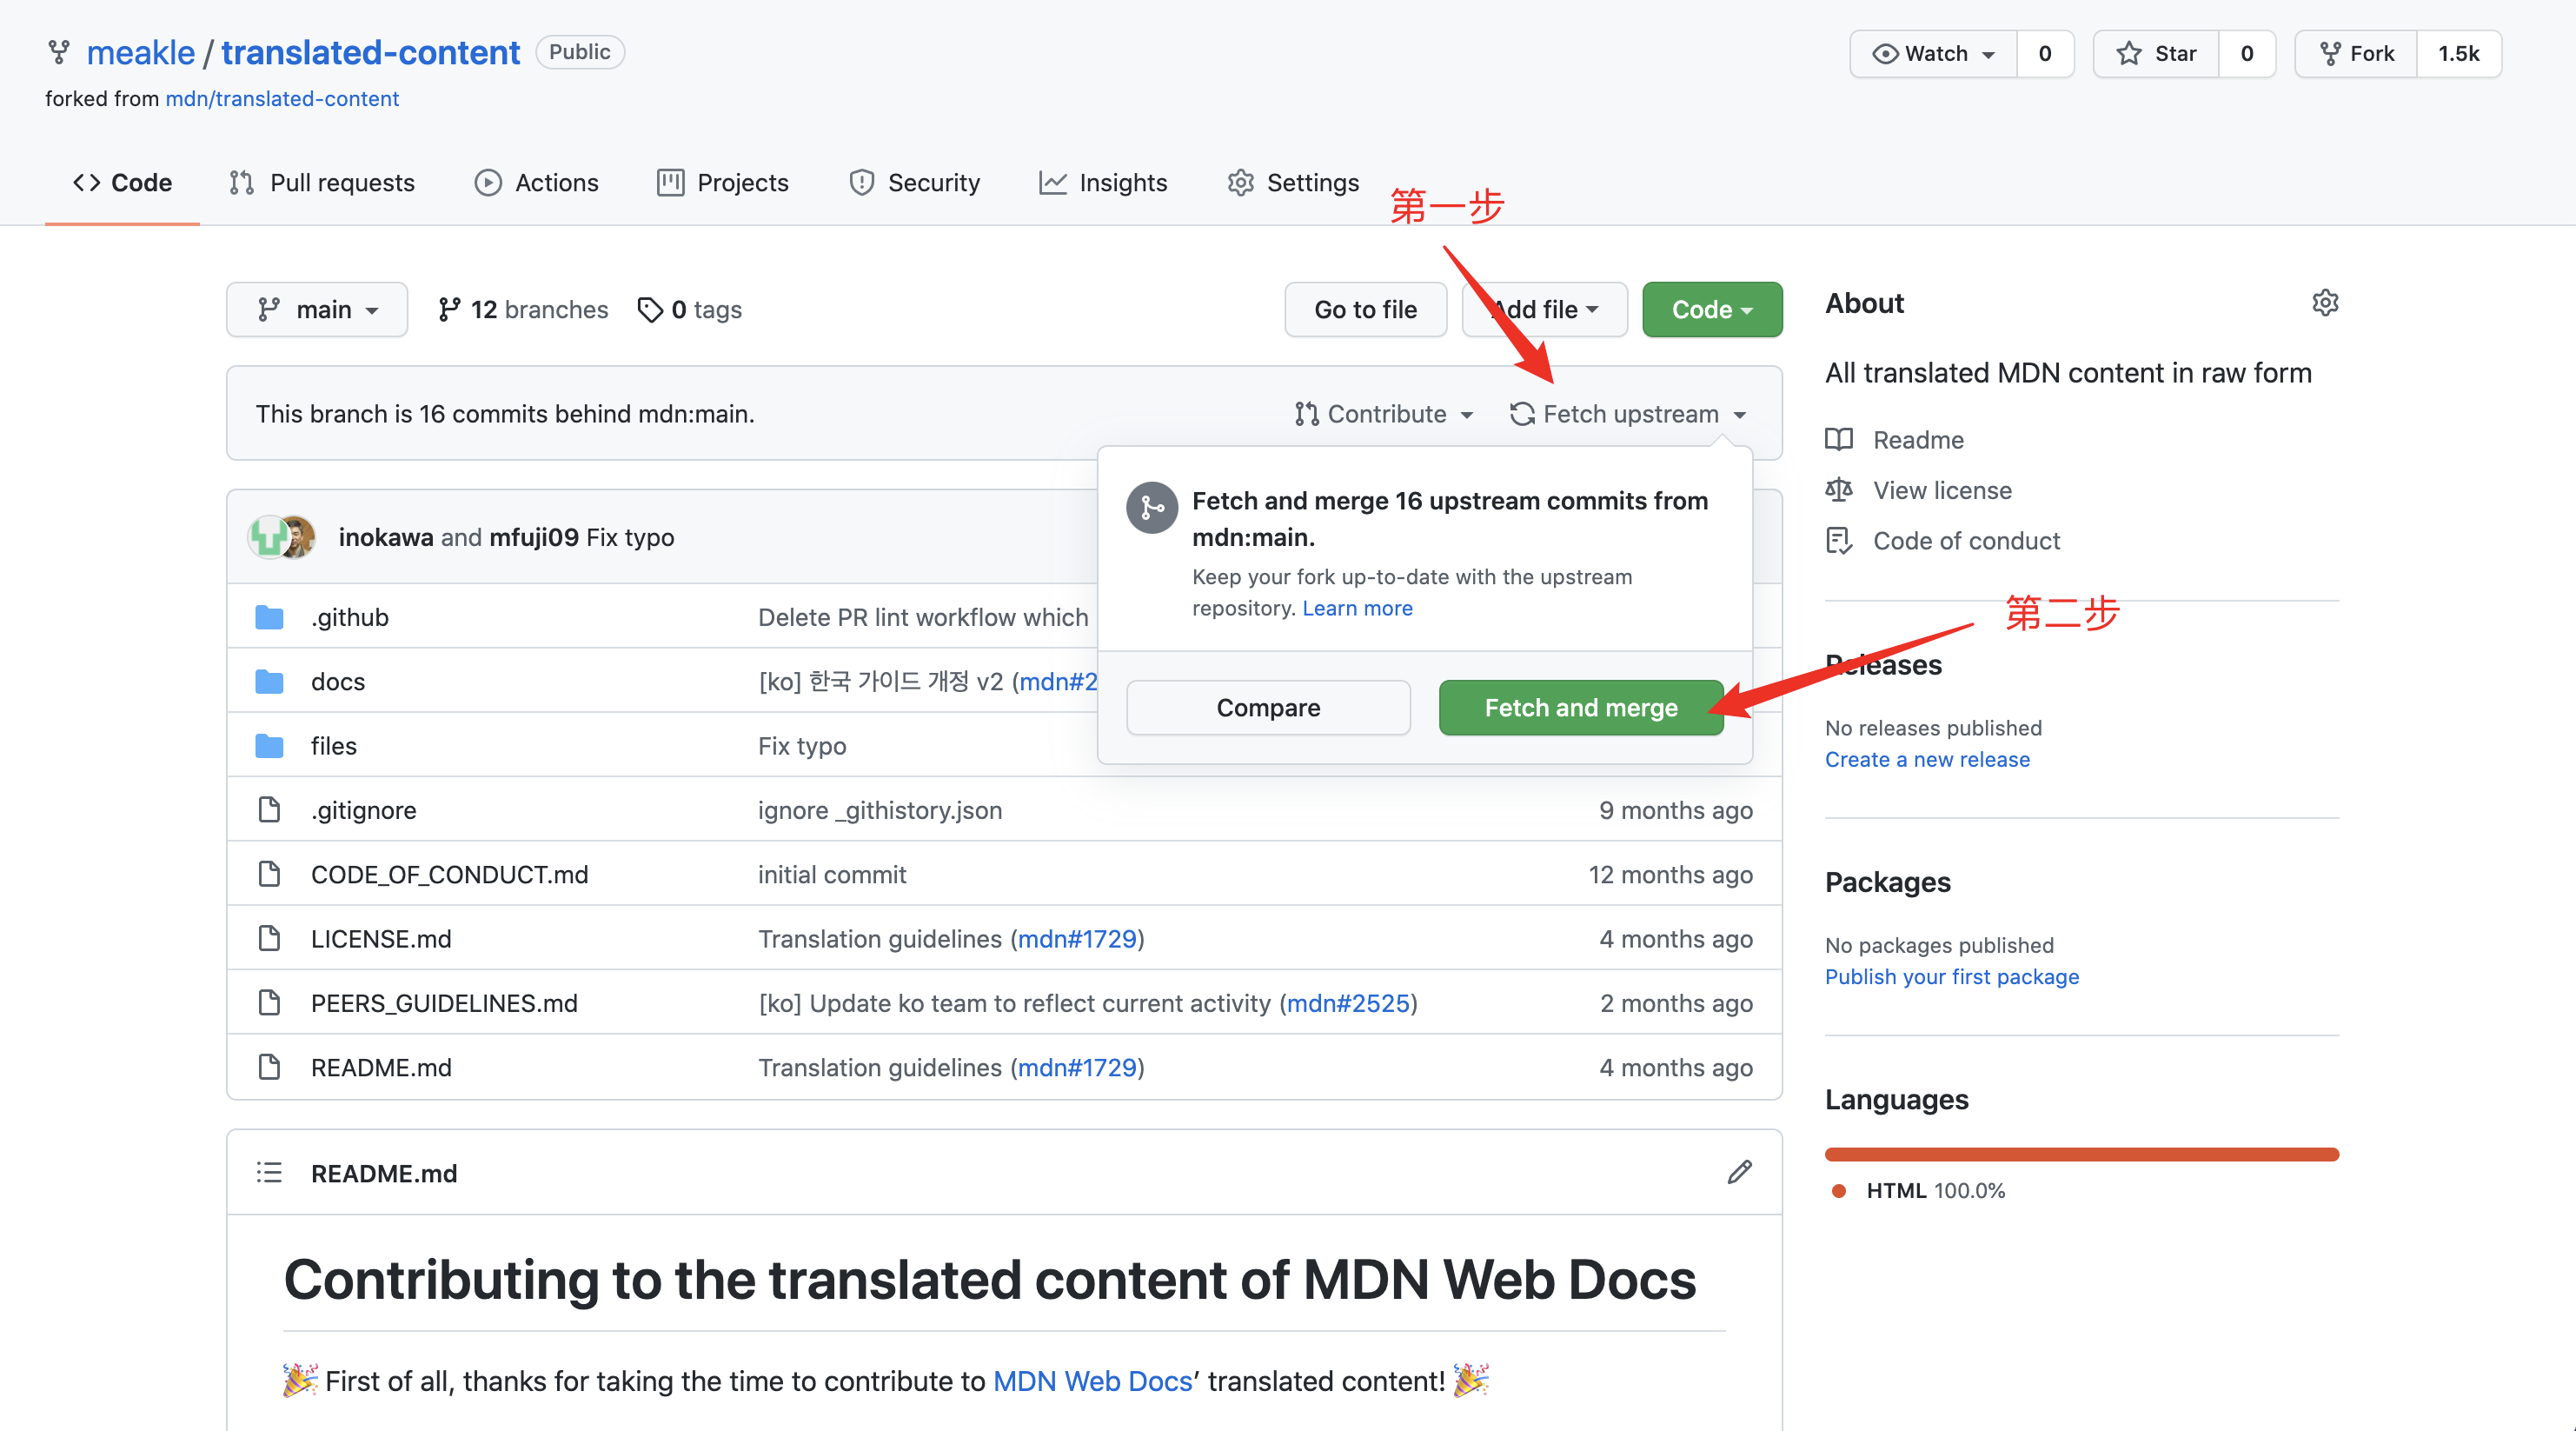The width and height of the screenshot is (2576, 1431).
Task: Toggle Watch on this repository
Action: click(x=1934, y=54)
